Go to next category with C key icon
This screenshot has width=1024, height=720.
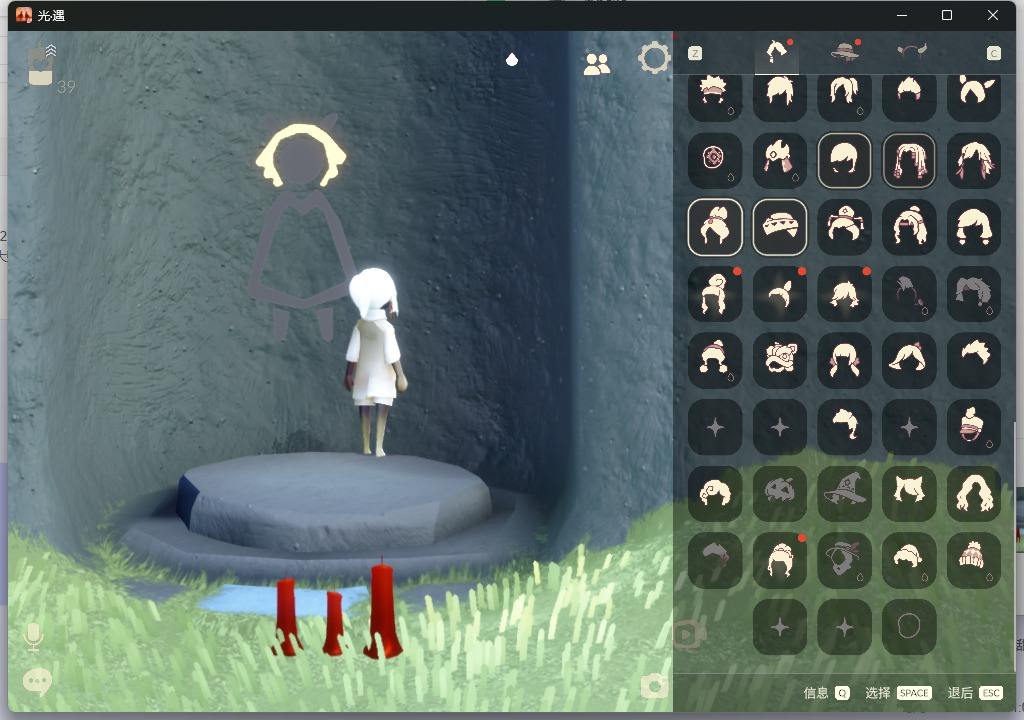click(993, 54)
